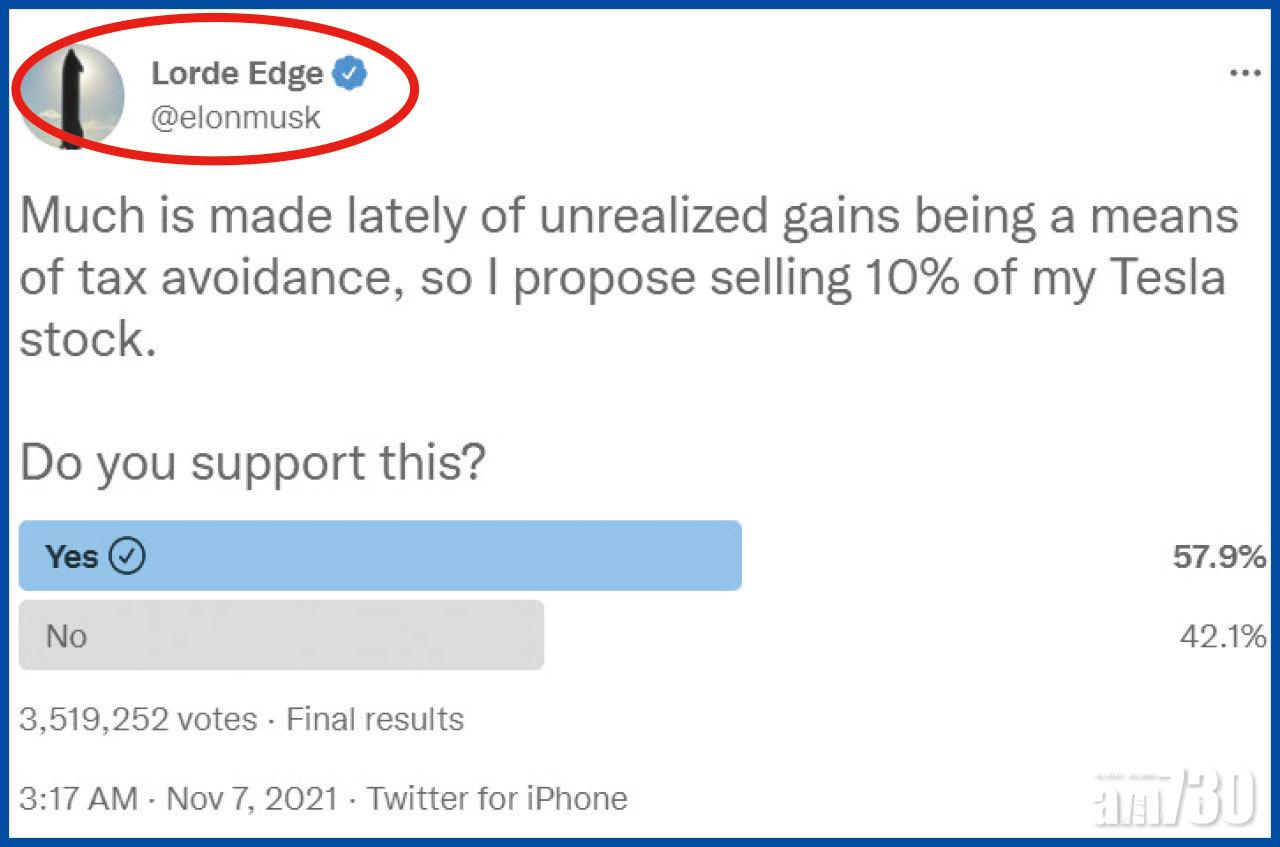Click the checkmark icon beside Yes
This screenshot has width=1280, height=847.
coord(127,556)
